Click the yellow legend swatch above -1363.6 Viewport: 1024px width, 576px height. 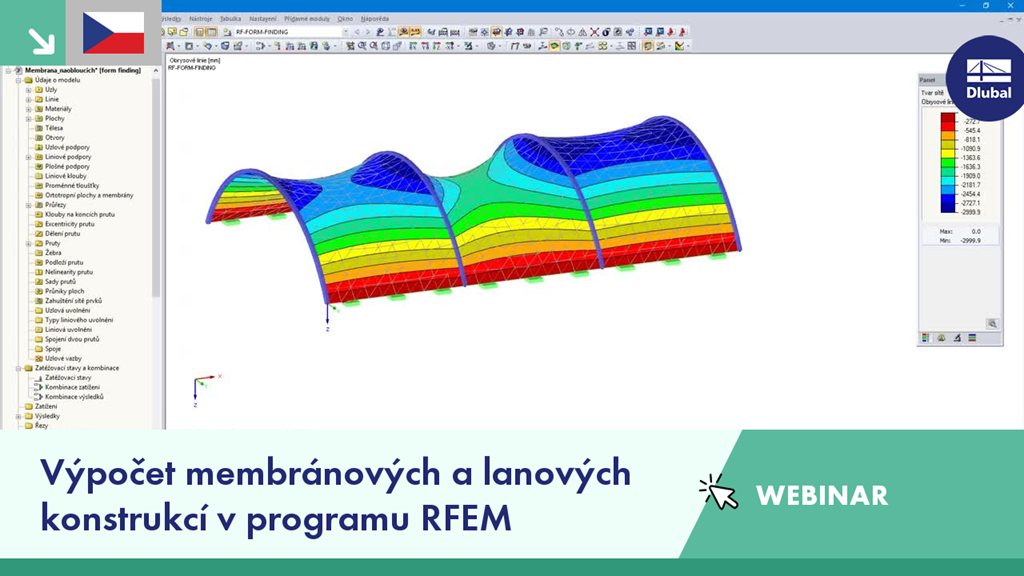click(x=948, y=153)
